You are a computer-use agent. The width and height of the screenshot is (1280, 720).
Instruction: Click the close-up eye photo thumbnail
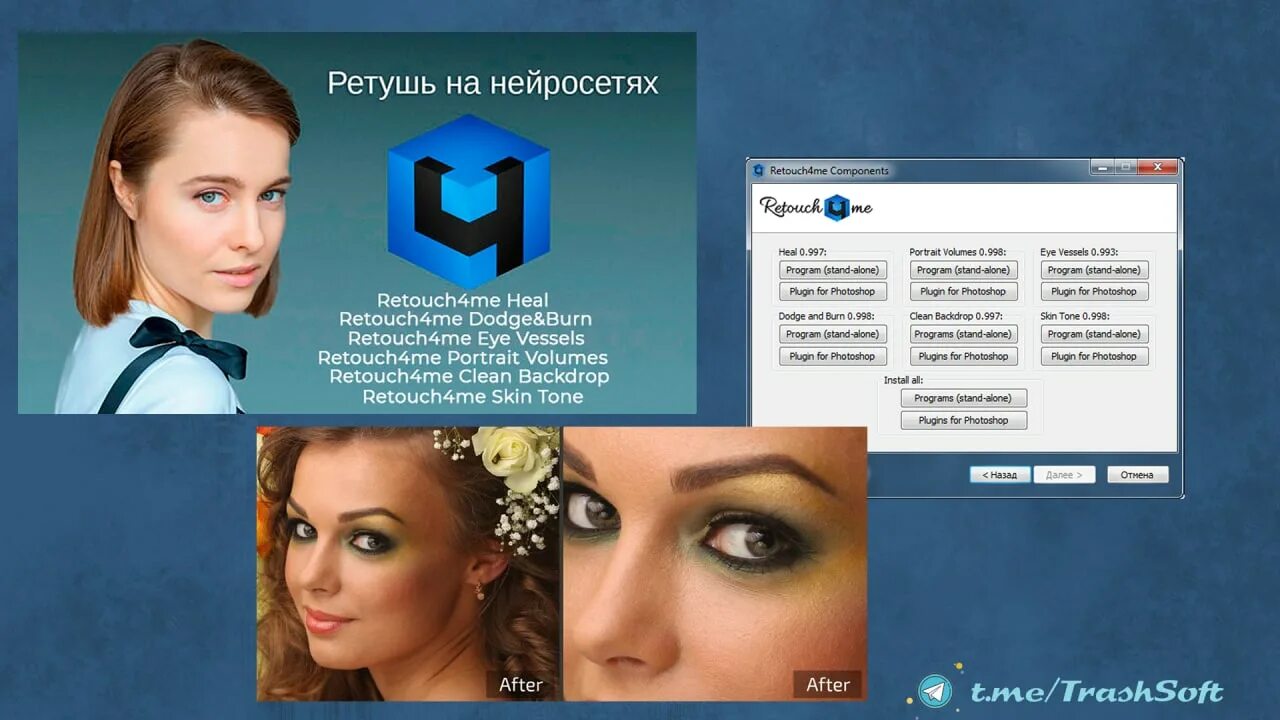tap(715, 563)
